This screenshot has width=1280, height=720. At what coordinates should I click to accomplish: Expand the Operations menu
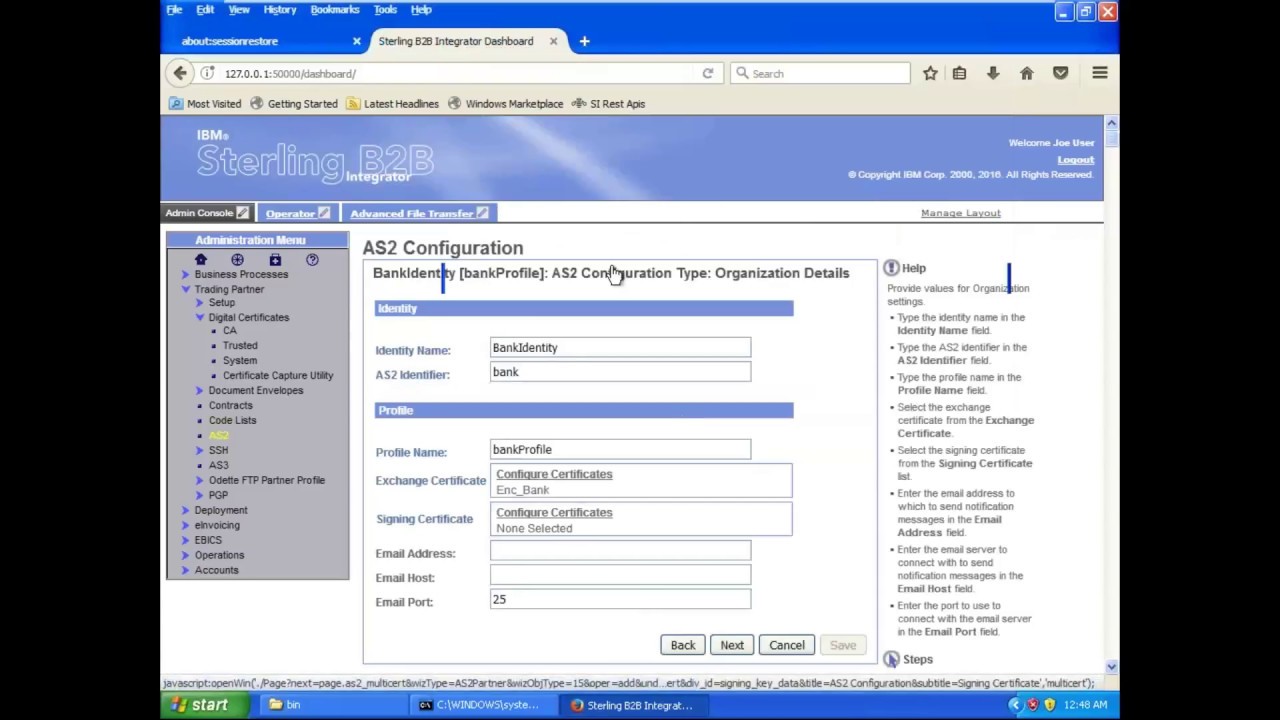click(185, 555)
